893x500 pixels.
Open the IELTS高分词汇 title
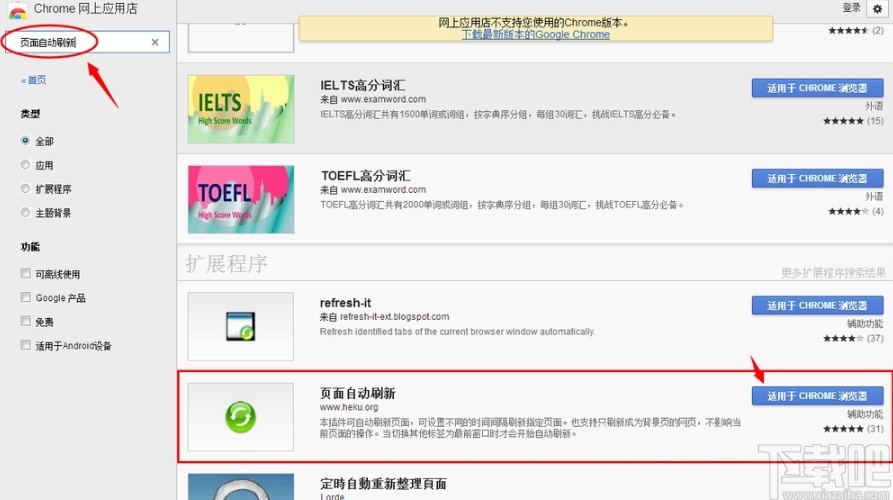pyautogui.click(x=363, y=85)
